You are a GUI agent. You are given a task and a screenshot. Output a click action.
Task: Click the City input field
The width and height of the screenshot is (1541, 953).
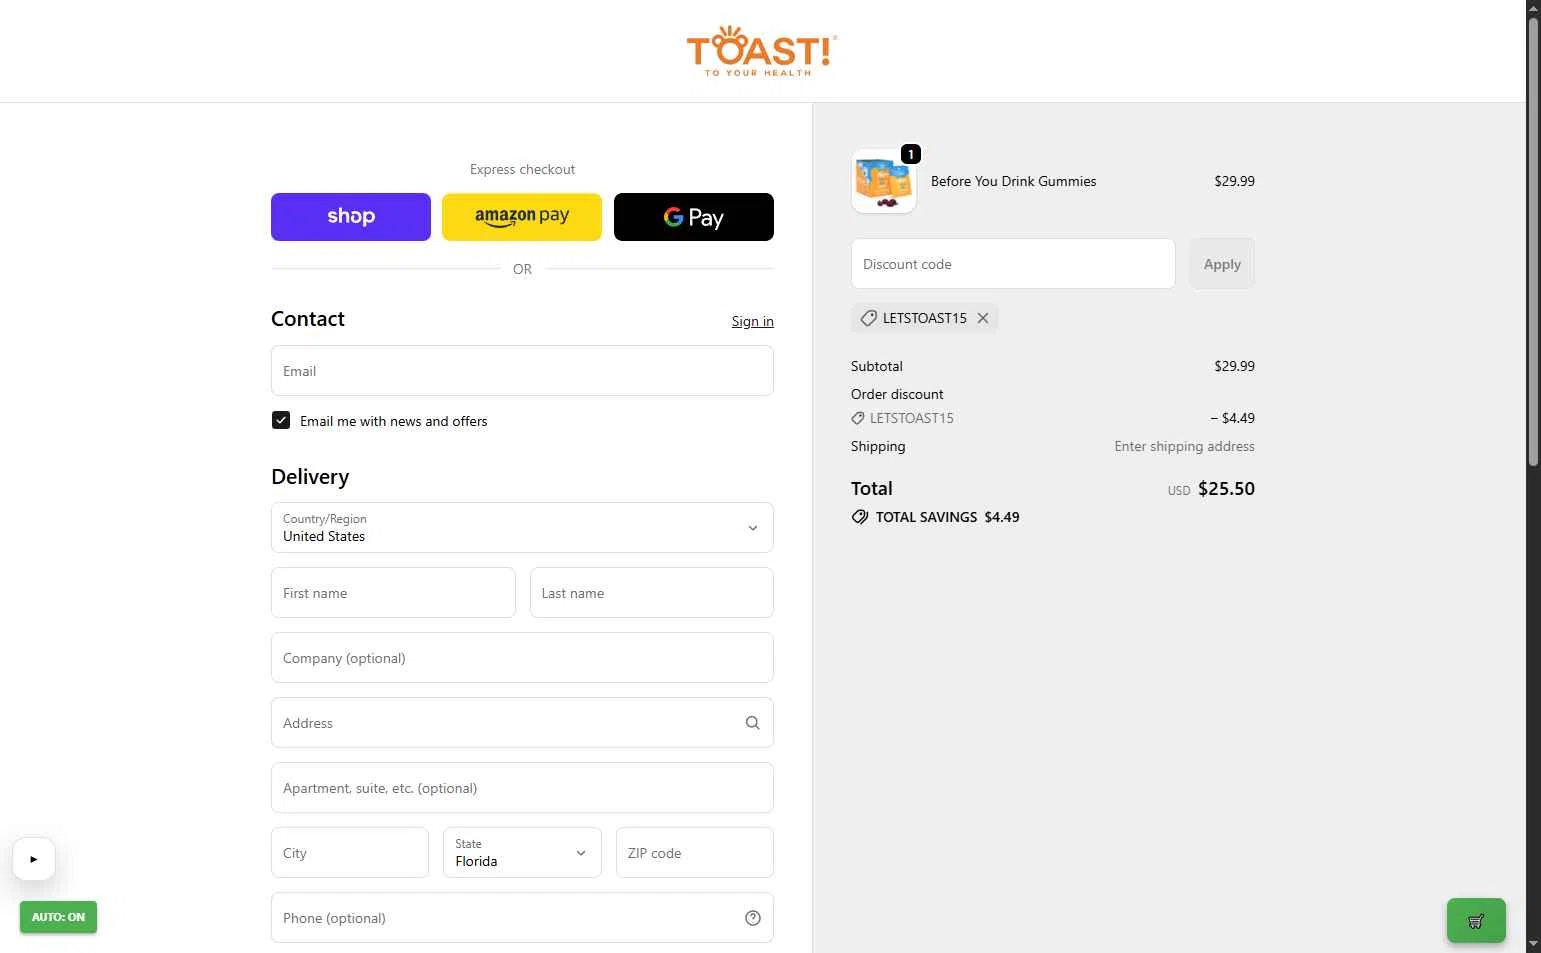(x=350, y=853)
